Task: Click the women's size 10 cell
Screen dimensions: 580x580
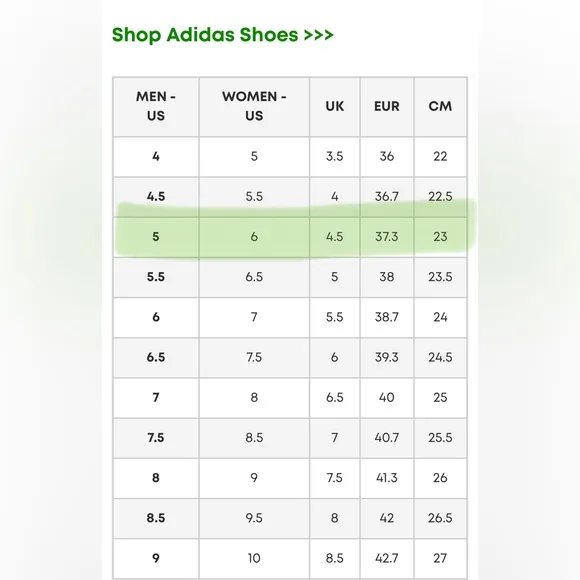Action: point(254,558)
